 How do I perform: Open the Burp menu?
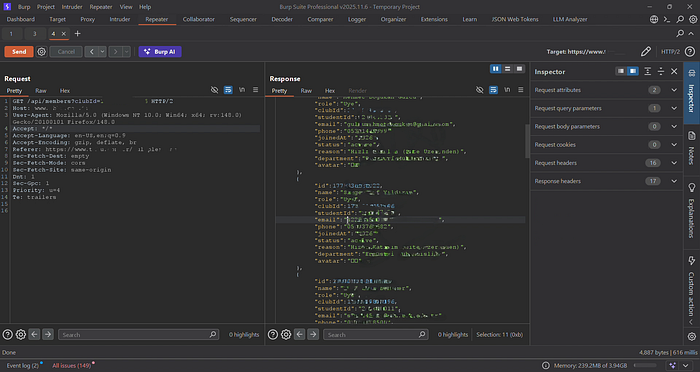point(24,7)
